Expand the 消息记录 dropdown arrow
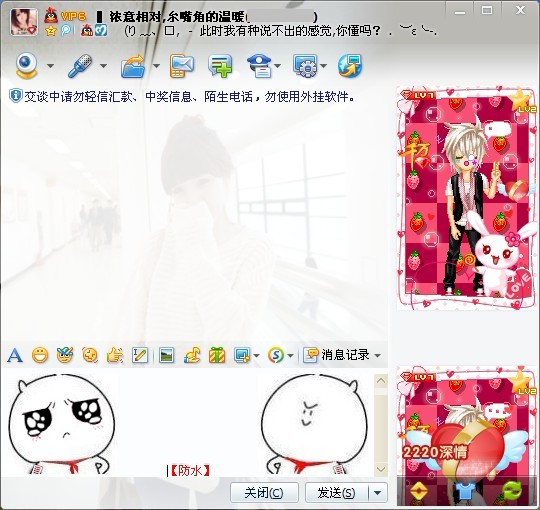The image size is (540, 510). pyautogui.click(x=377, y=355)
